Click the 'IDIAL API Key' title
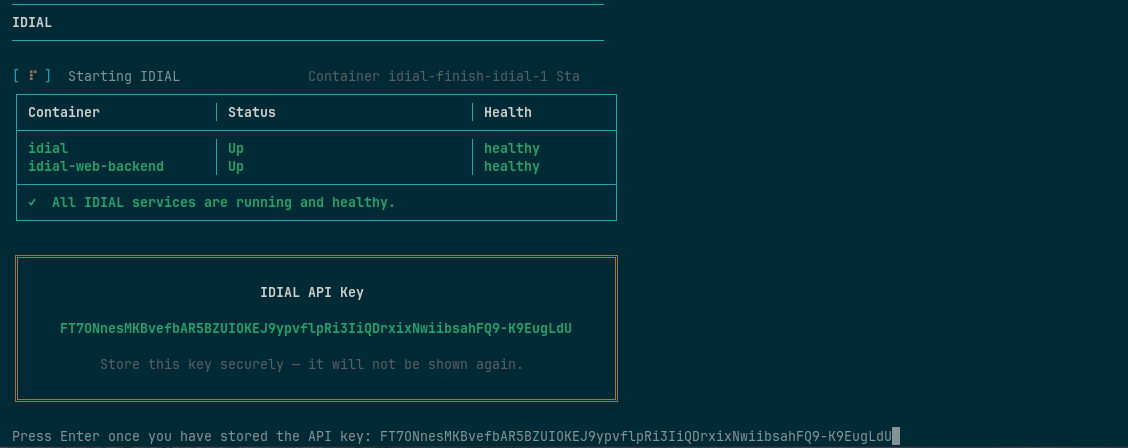The width and height of the screenshot is (1128, 448). tap(312, 292)
